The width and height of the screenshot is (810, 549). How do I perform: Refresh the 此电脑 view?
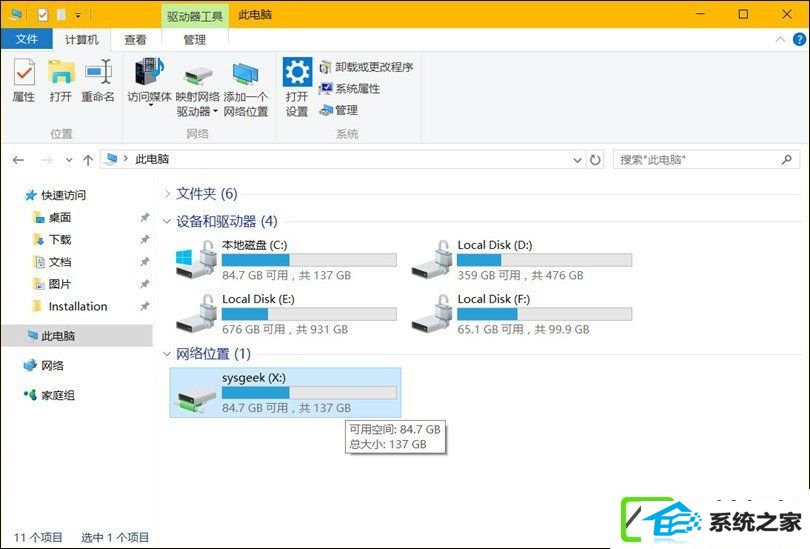tap(595, 160)
